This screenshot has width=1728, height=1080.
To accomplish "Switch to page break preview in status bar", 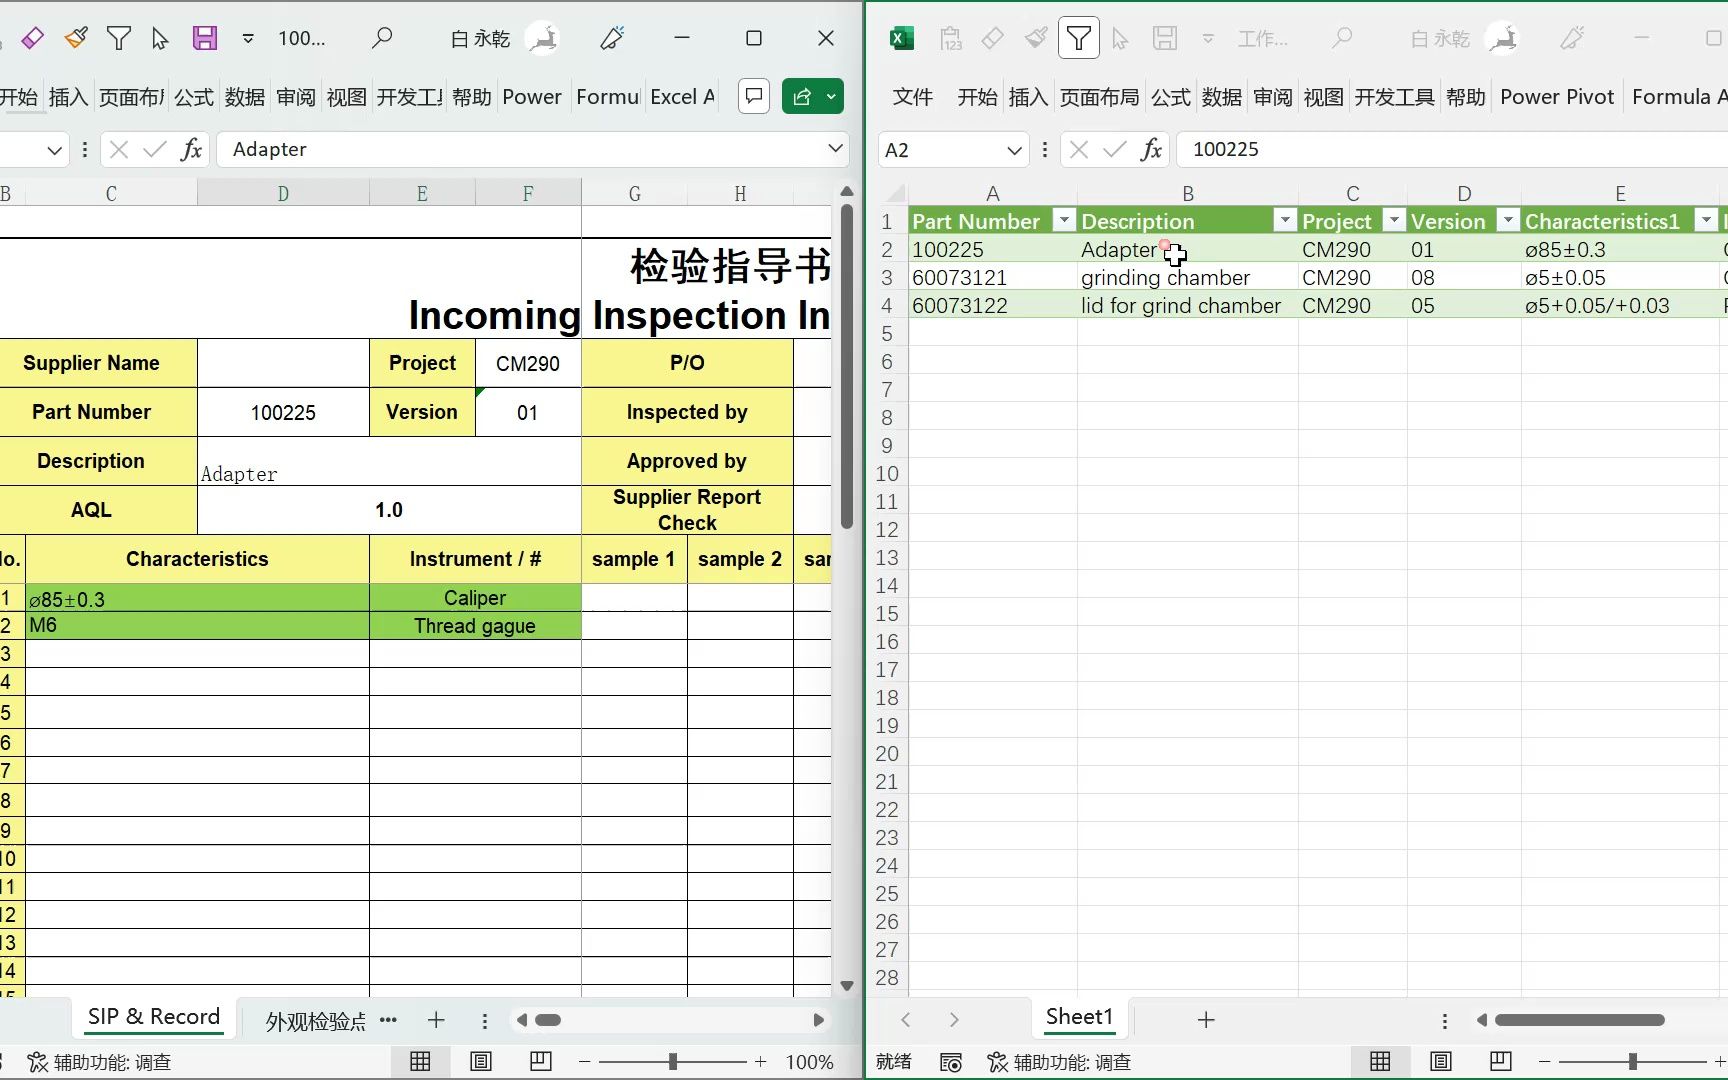I will 541,1062.
